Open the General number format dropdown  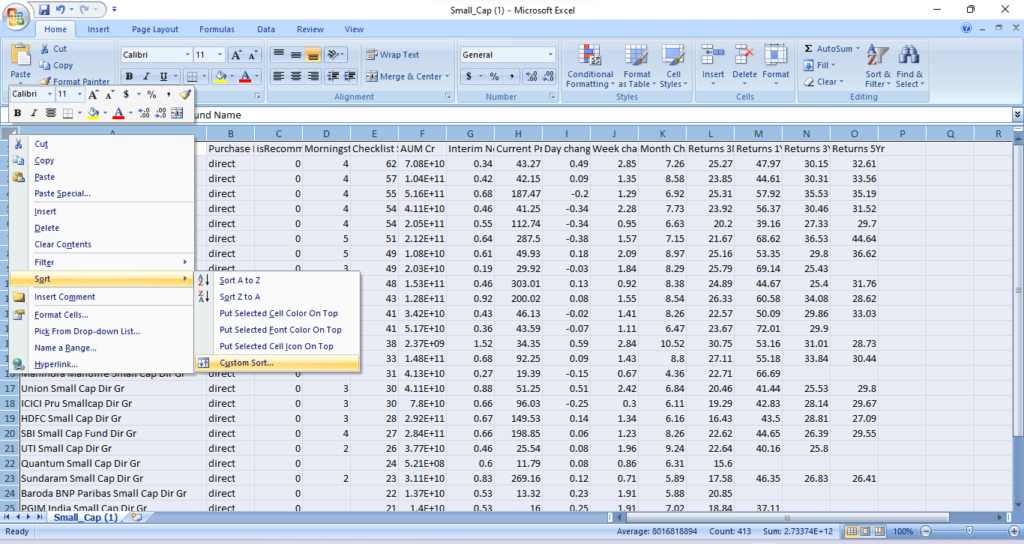(x=551, y=55)
